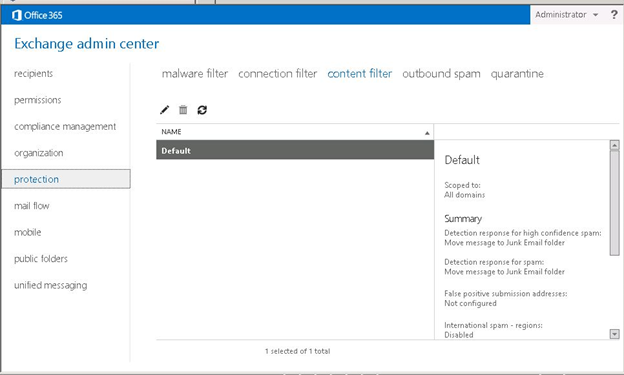This screenshot has height=375, width=624.
Task: Open mail flow section
Action: coord(32,206)
